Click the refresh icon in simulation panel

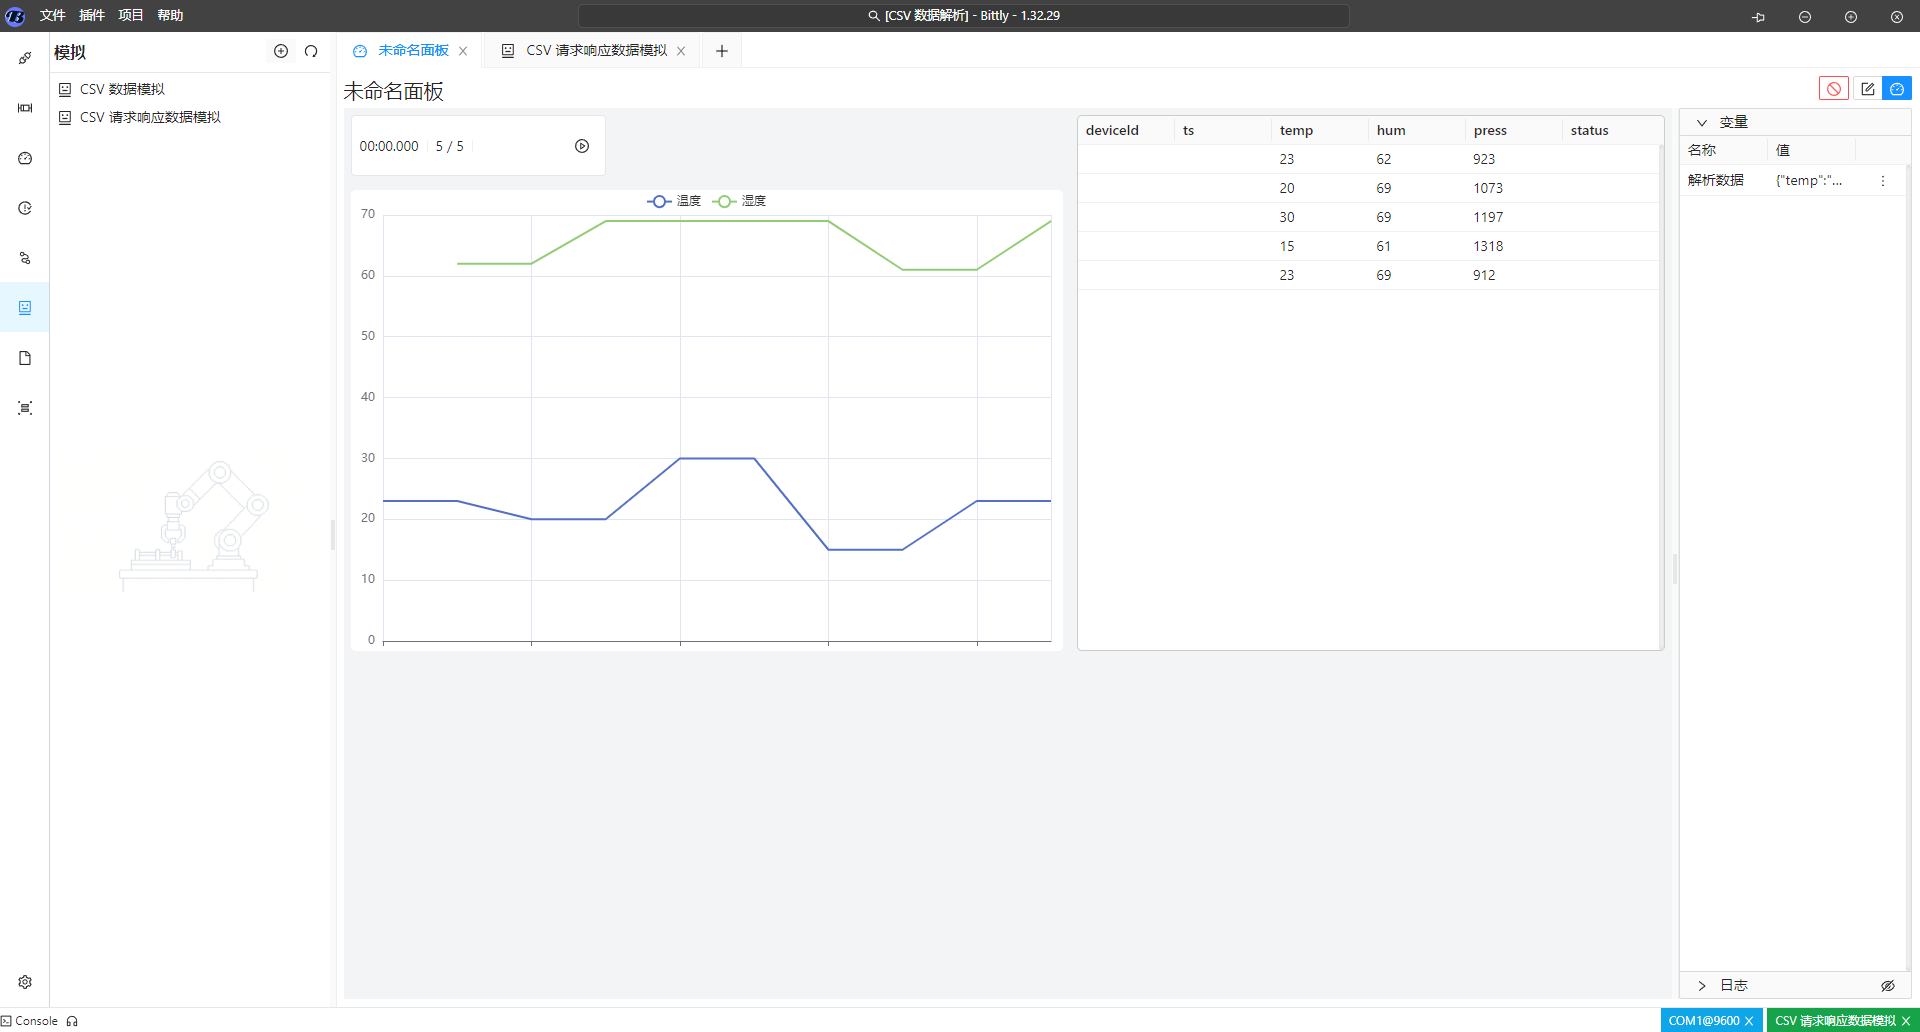tap(311, 51)
